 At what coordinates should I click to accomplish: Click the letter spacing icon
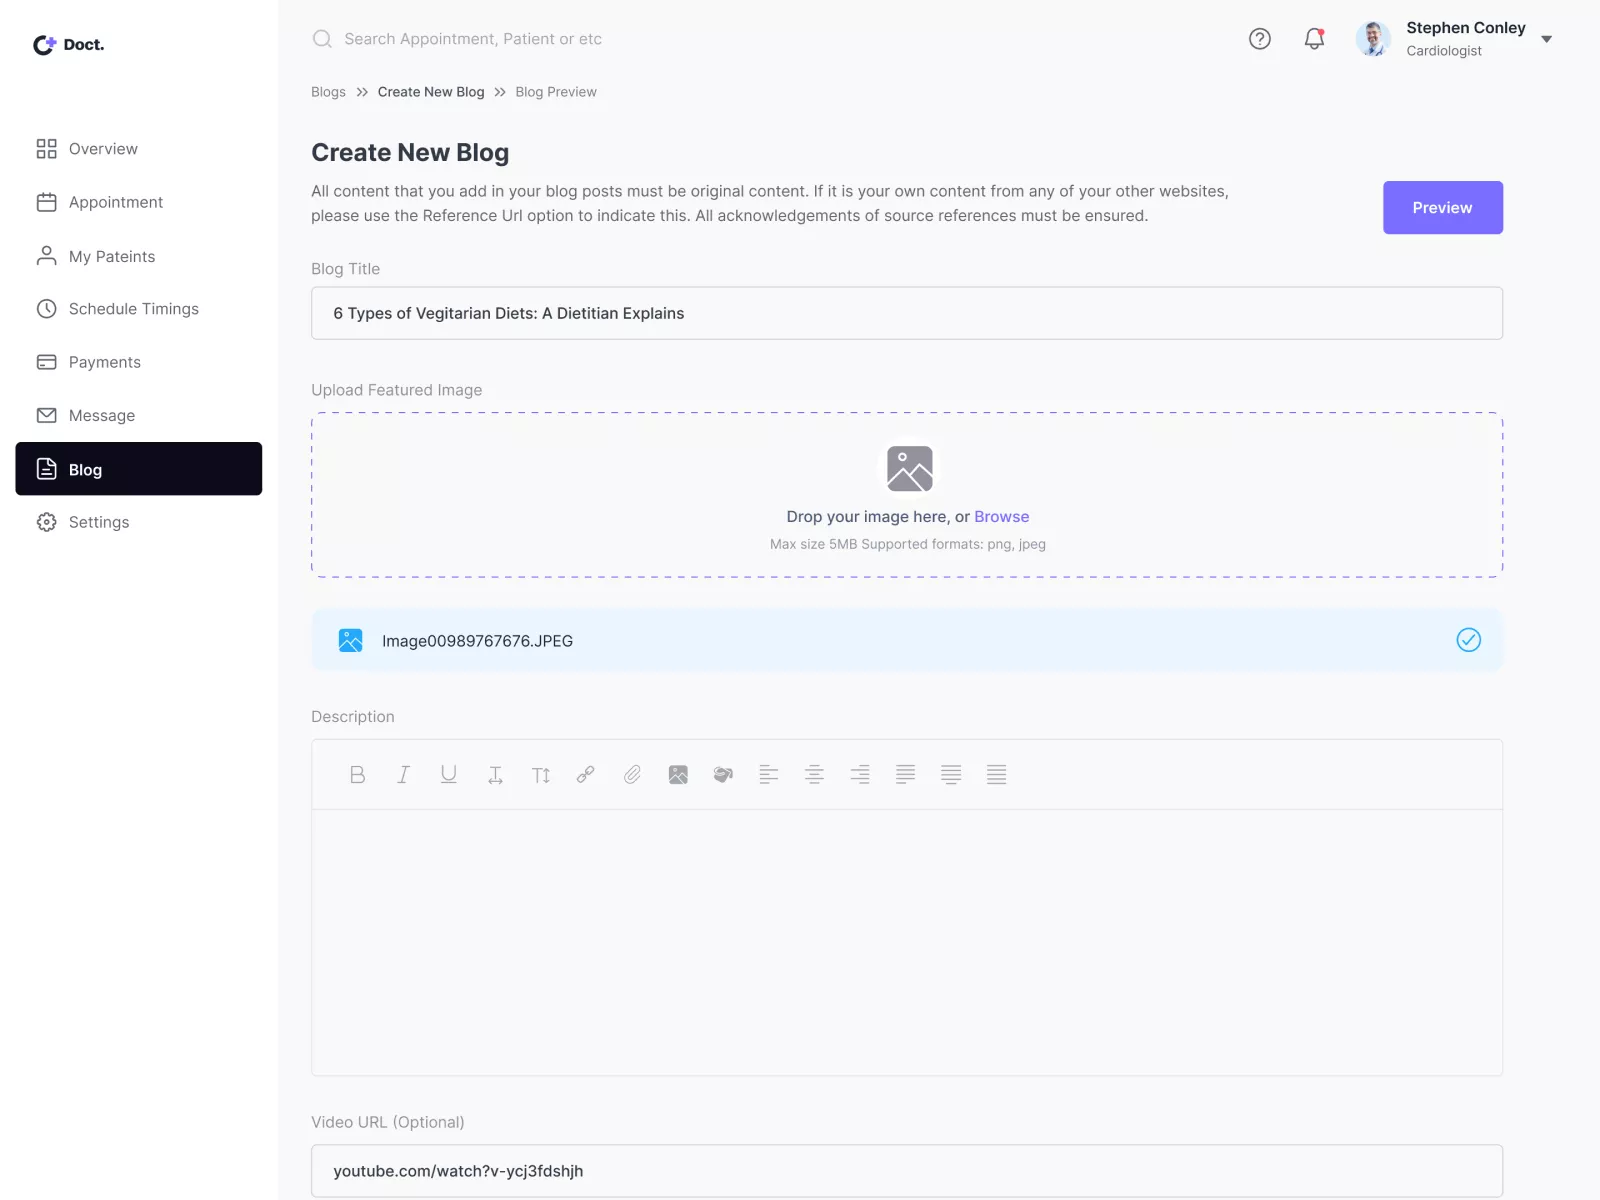pos(495,775)
